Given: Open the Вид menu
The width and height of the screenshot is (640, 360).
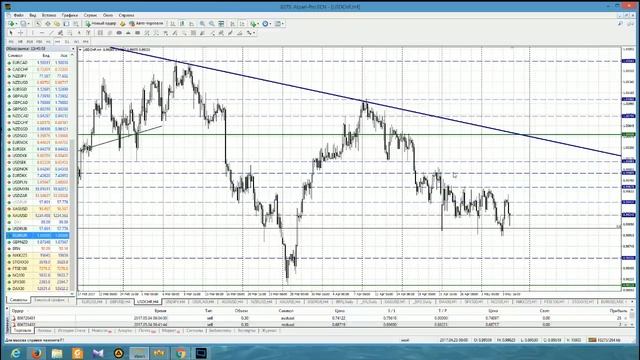Looking at the screenshot, I should click(33, 15).
